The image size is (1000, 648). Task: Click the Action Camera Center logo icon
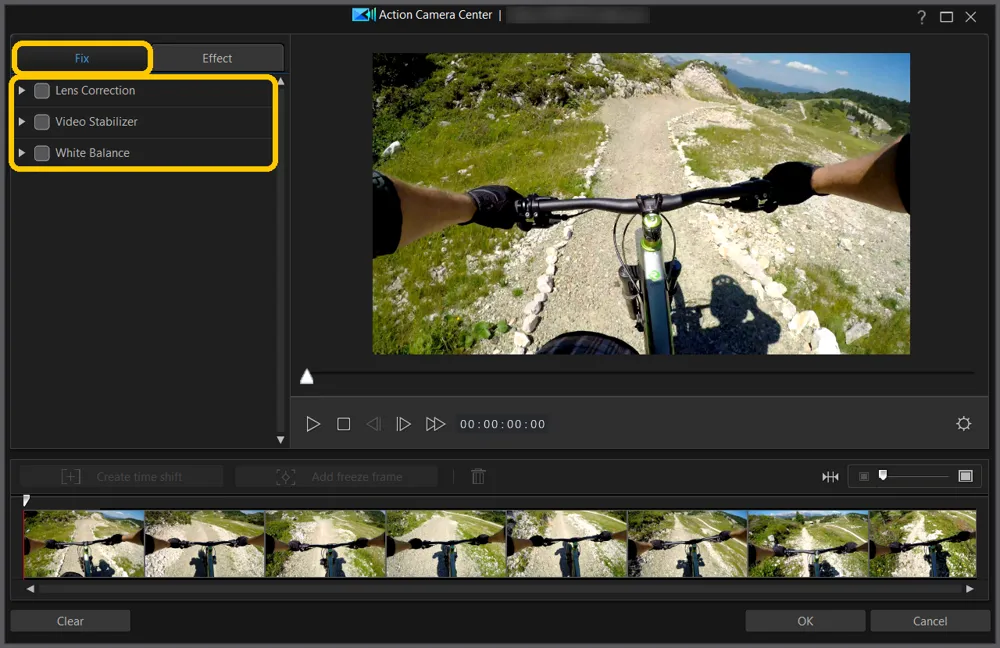coord(364,14)
